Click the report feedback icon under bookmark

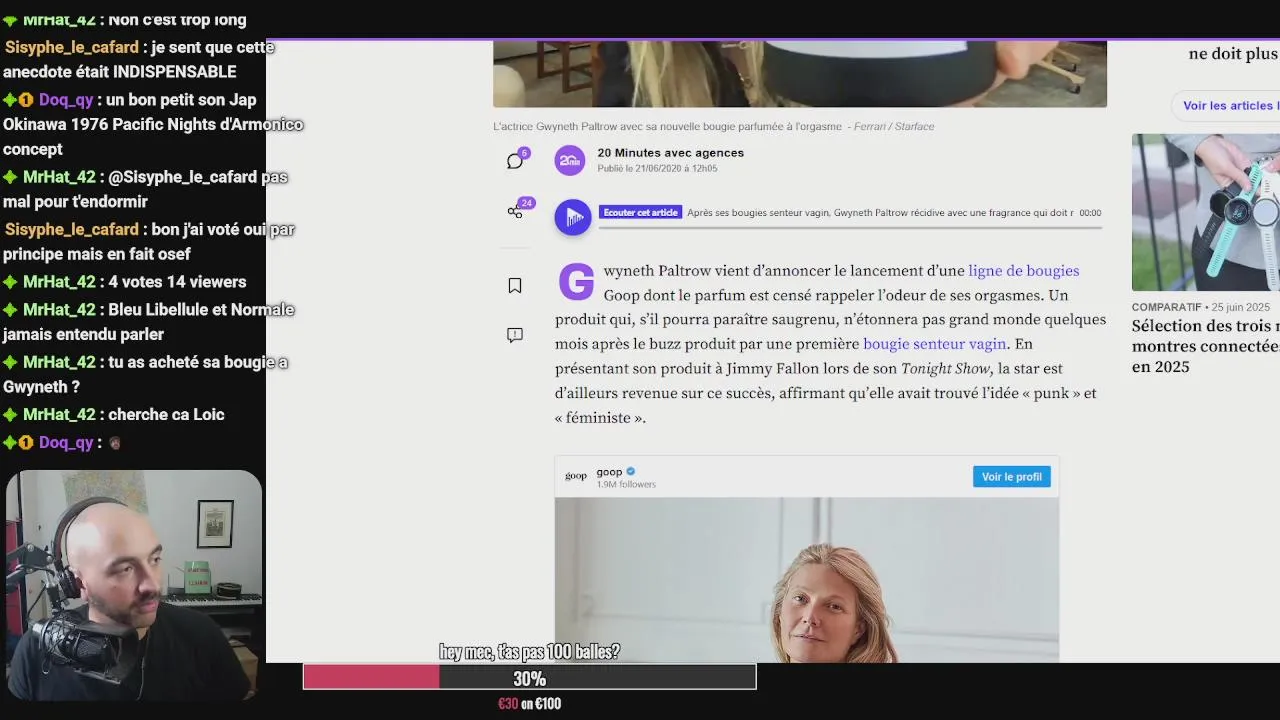pyautogui.click(x=515, y=335)
